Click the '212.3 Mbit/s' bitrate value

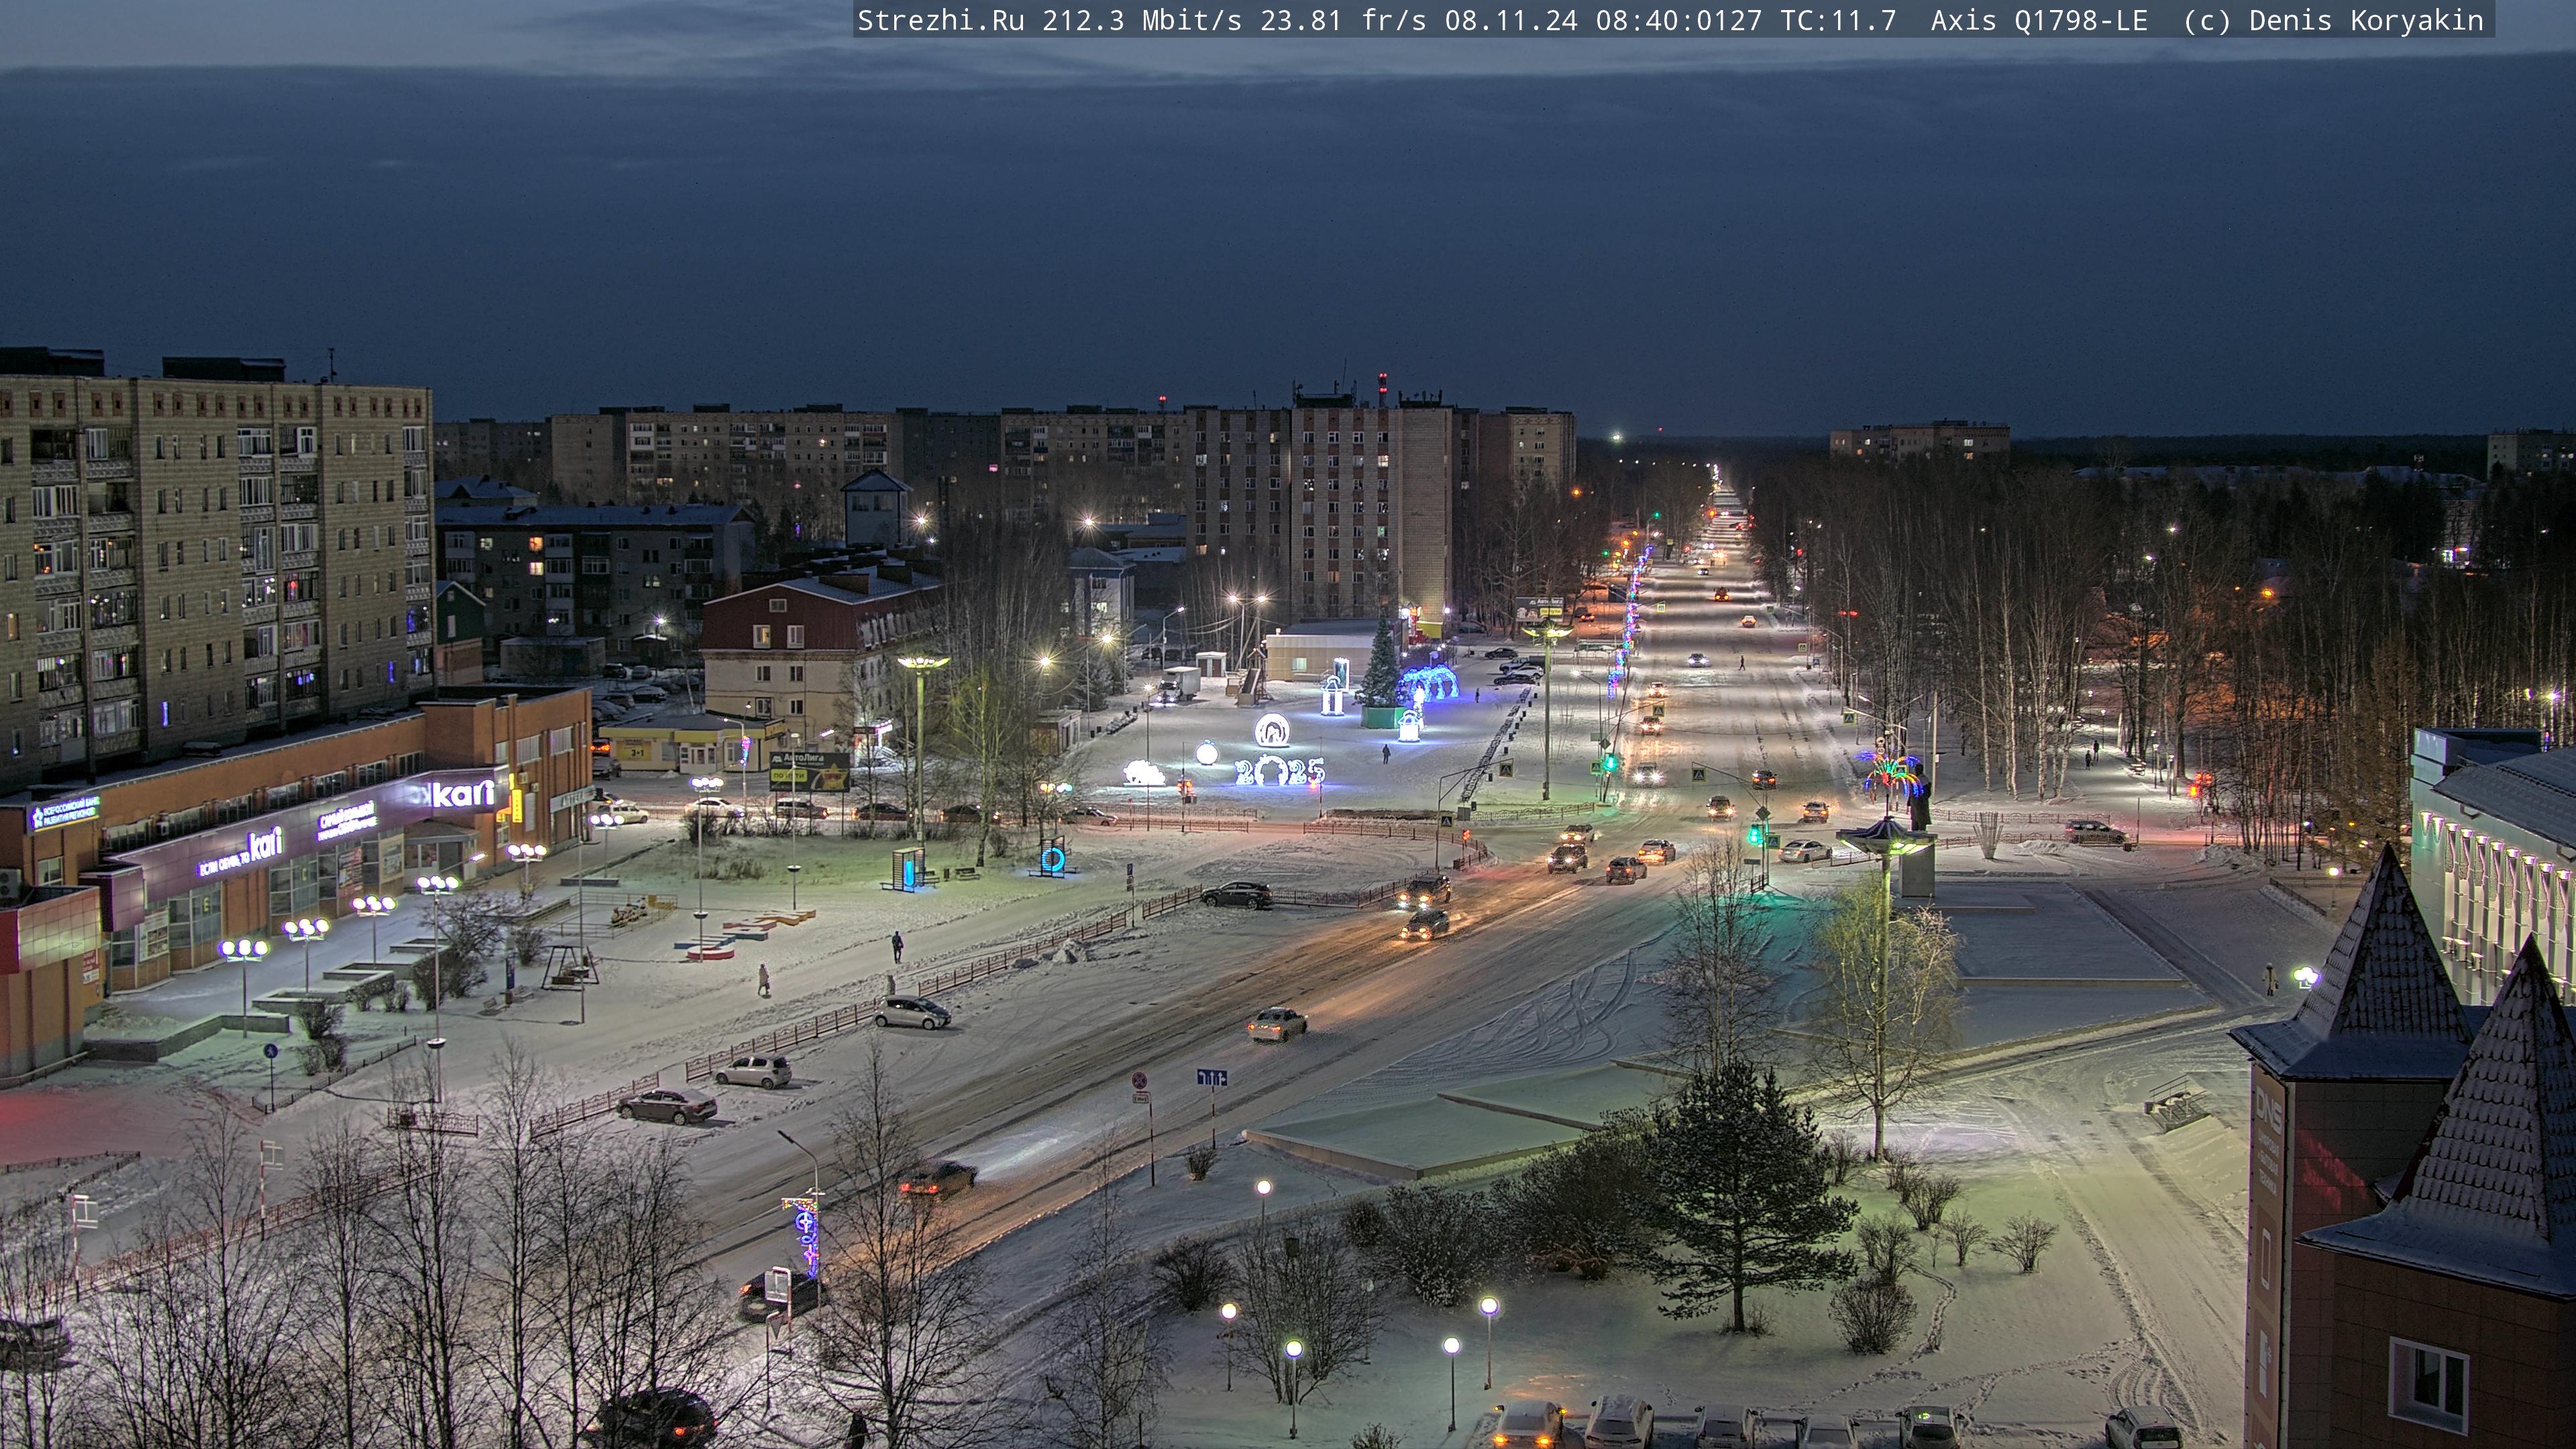point(1142,20)
